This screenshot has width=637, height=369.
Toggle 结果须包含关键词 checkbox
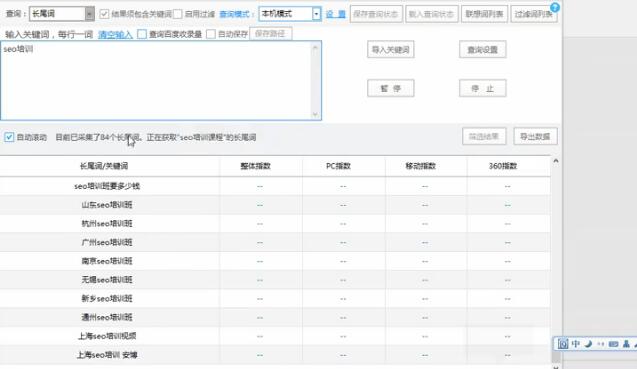(104, 14)
